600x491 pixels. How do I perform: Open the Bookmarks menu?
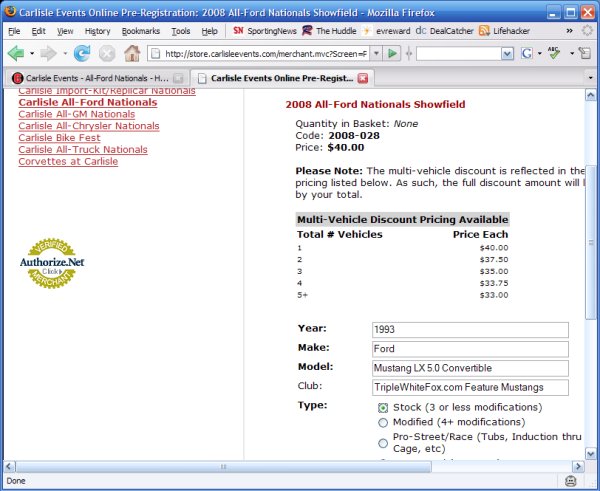coord(140,31)
